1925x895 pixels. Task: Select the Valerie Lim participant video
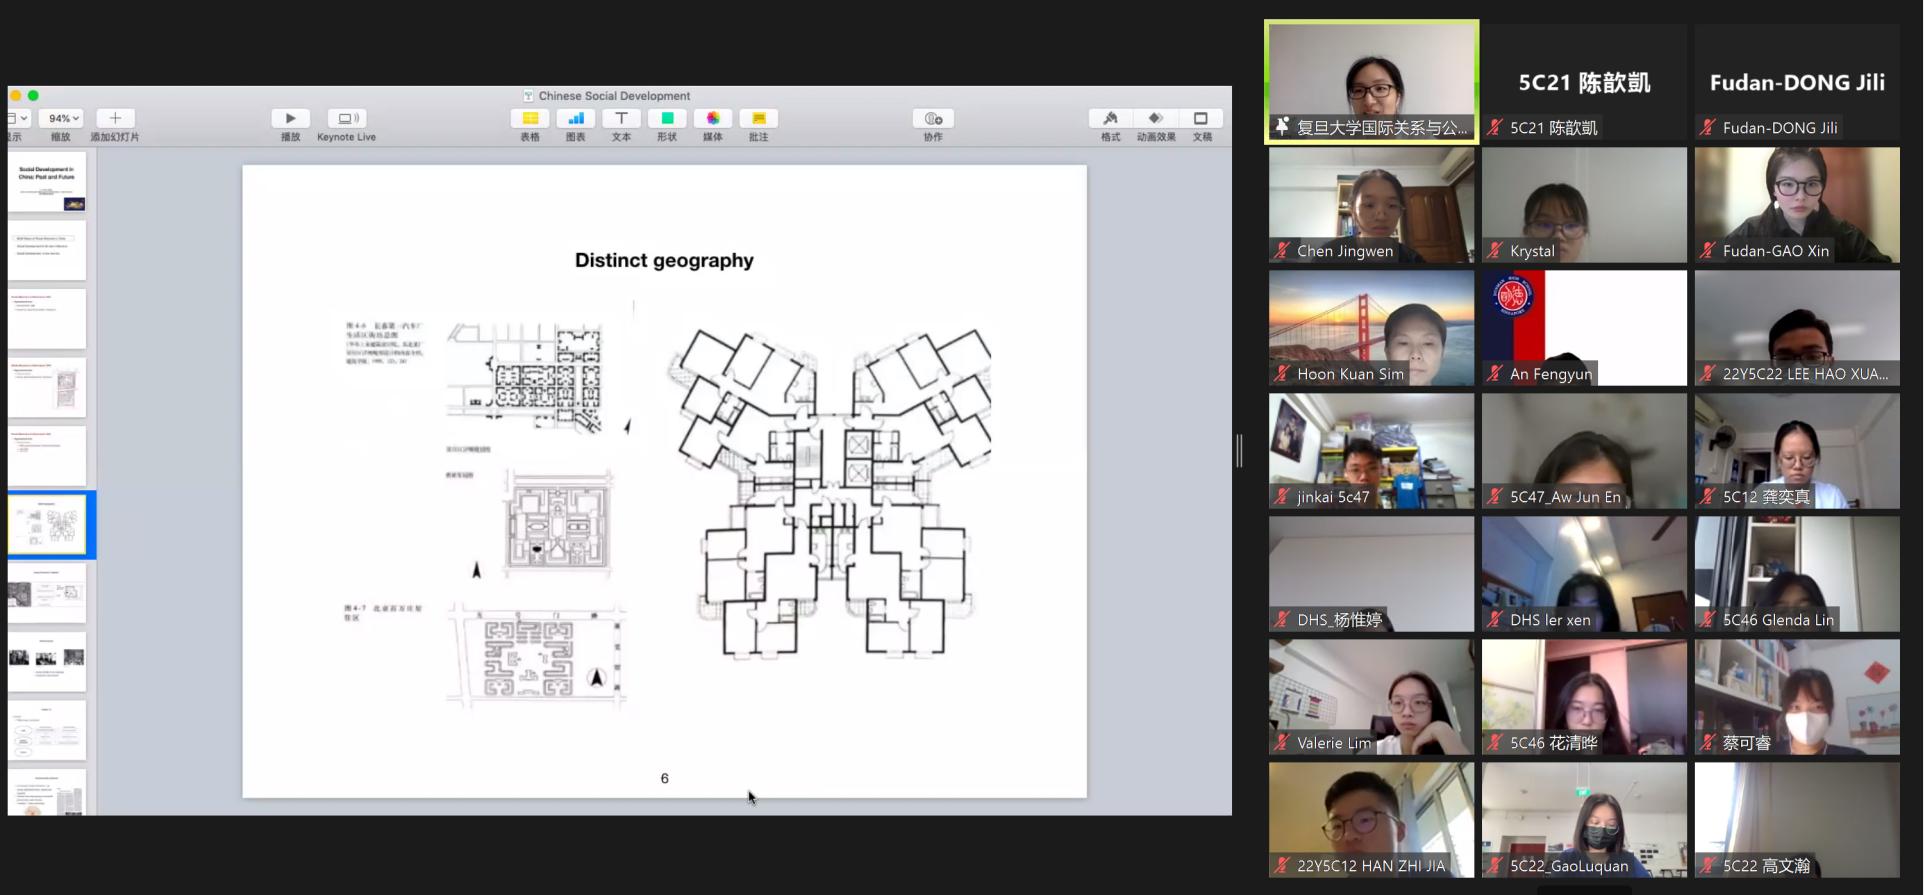click(1371, 697)
